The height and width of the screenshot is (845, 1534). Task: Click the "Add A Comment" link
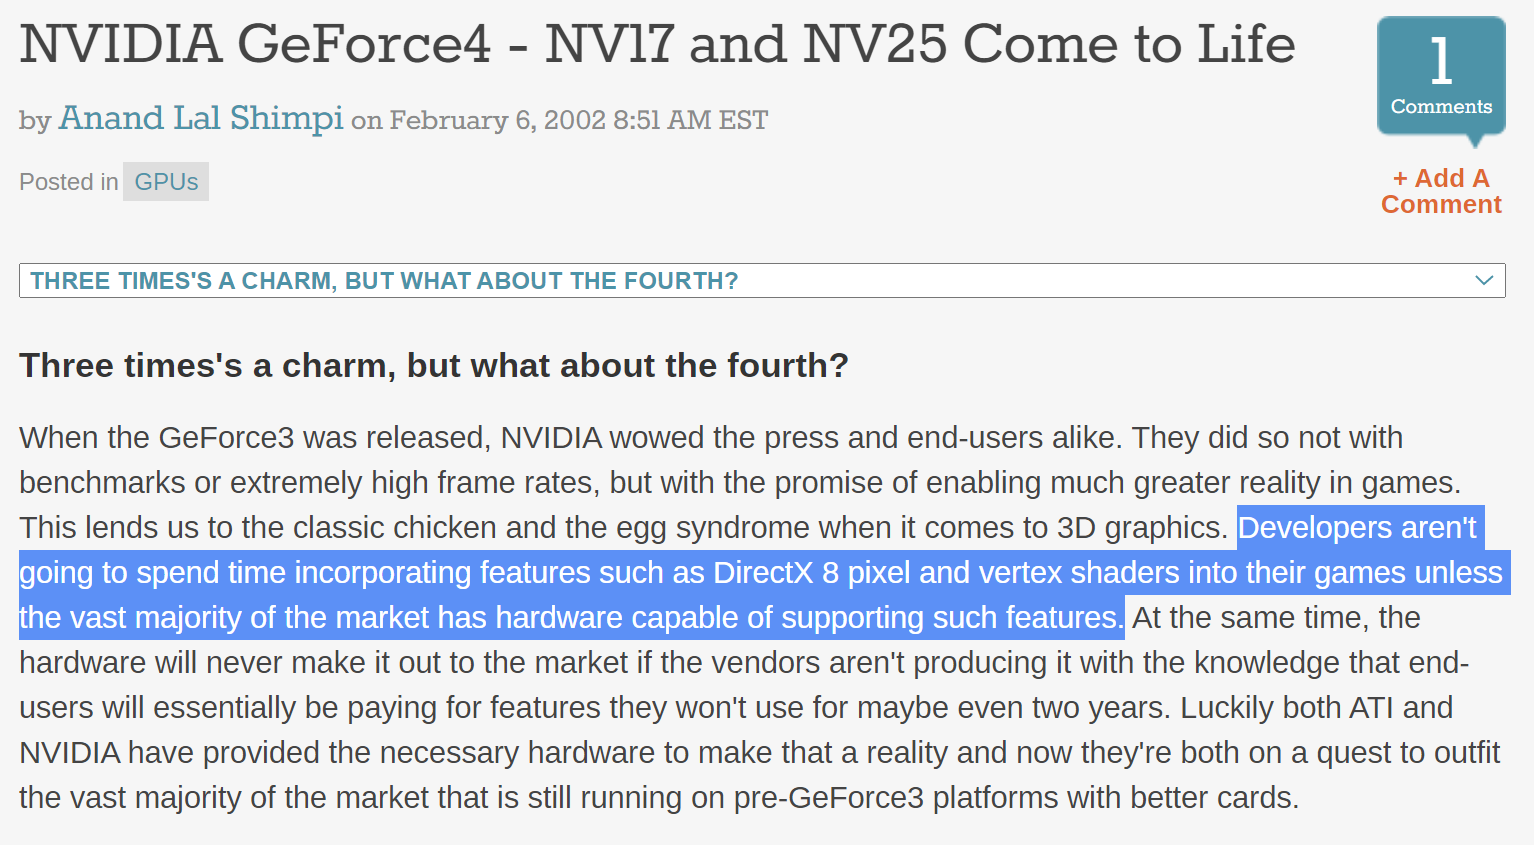1442,192
